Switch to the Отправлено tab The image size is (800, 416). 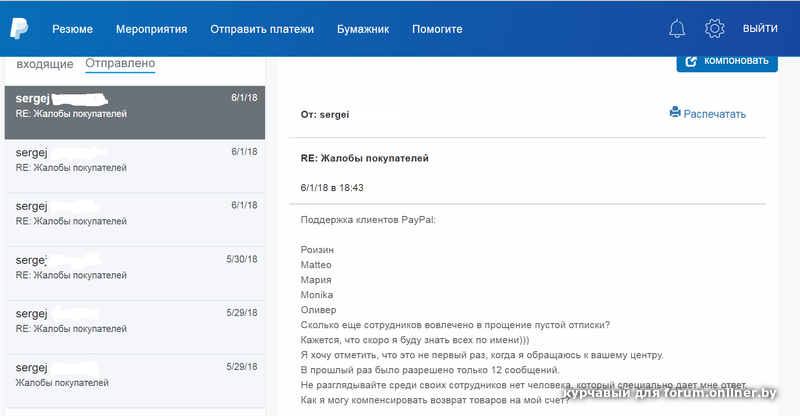pos(120,63)
